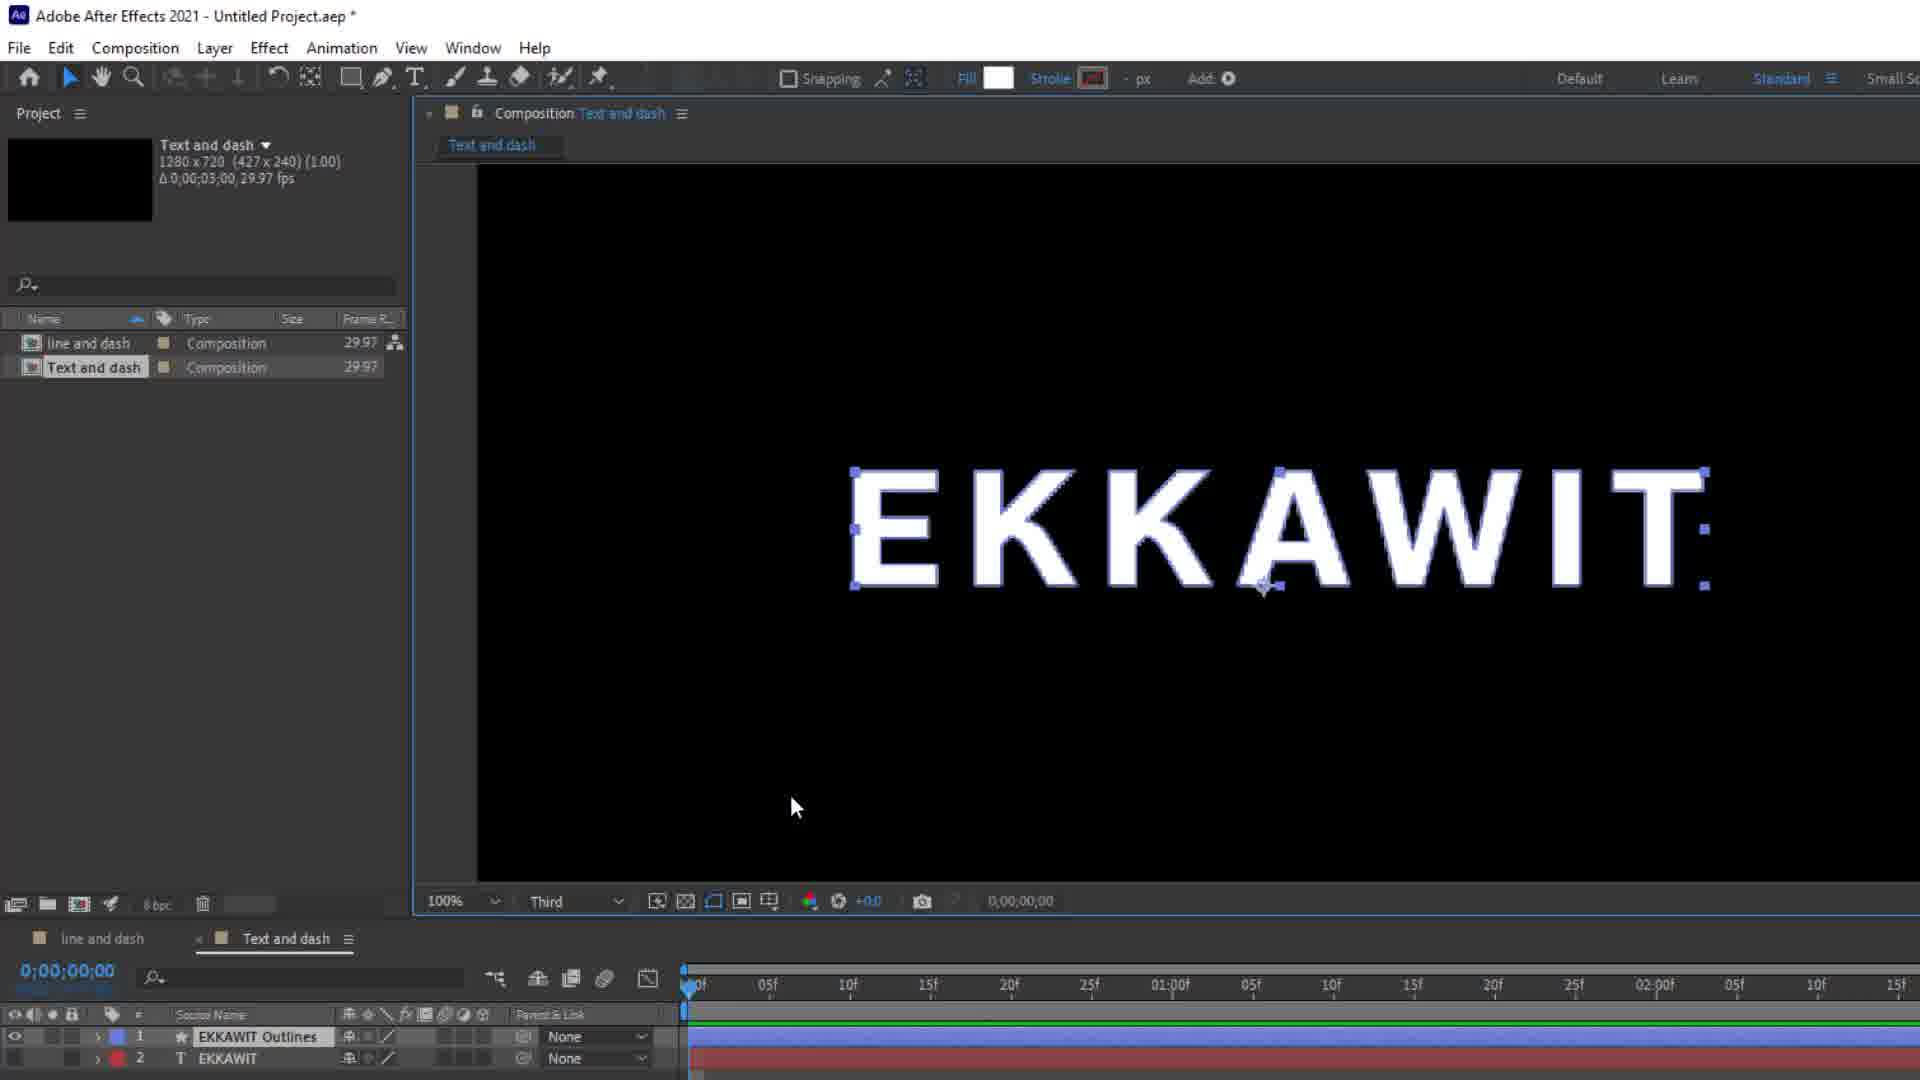Click the Fill options label
Viewport: 1920px width, 1080px height.
click(966, 79)
